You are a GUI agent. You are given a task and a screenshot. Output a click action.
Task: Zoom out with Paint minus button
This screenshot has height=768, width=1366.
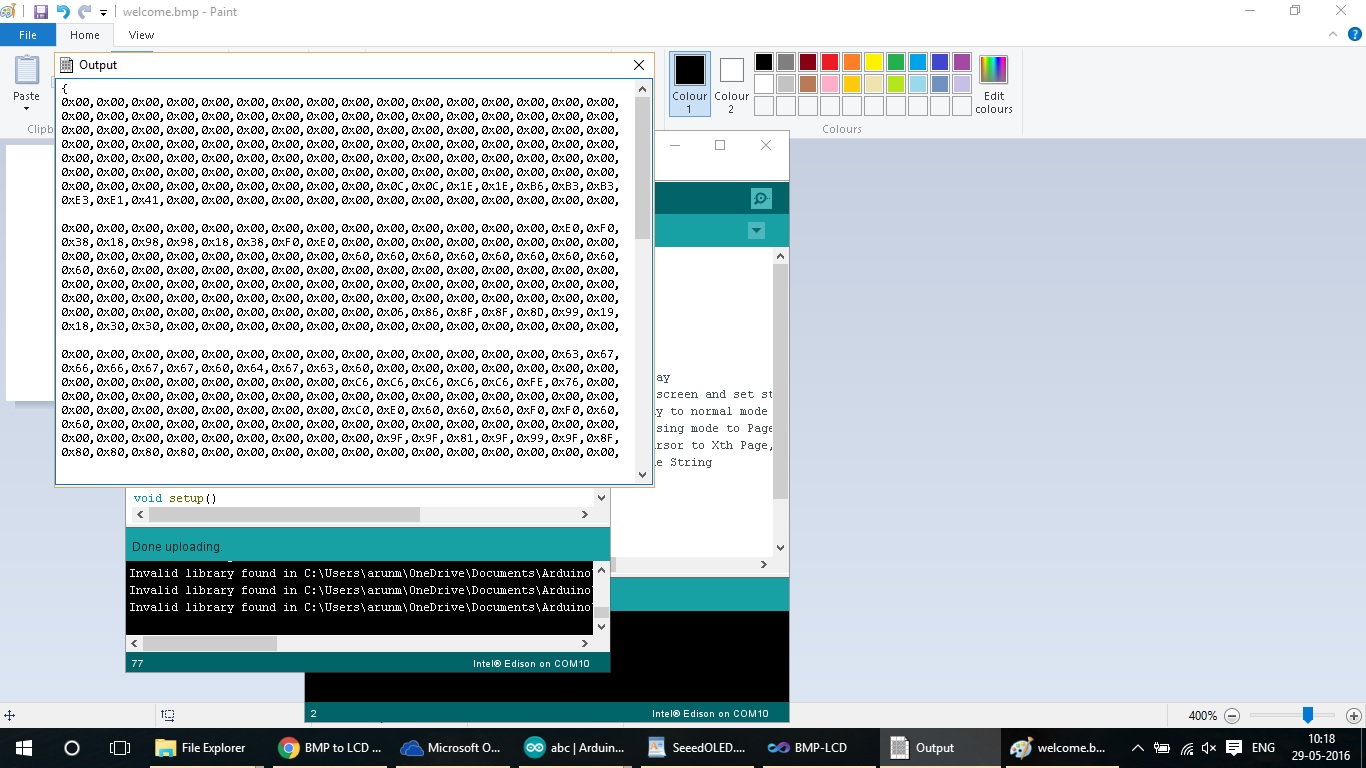tap(1232, 716)
